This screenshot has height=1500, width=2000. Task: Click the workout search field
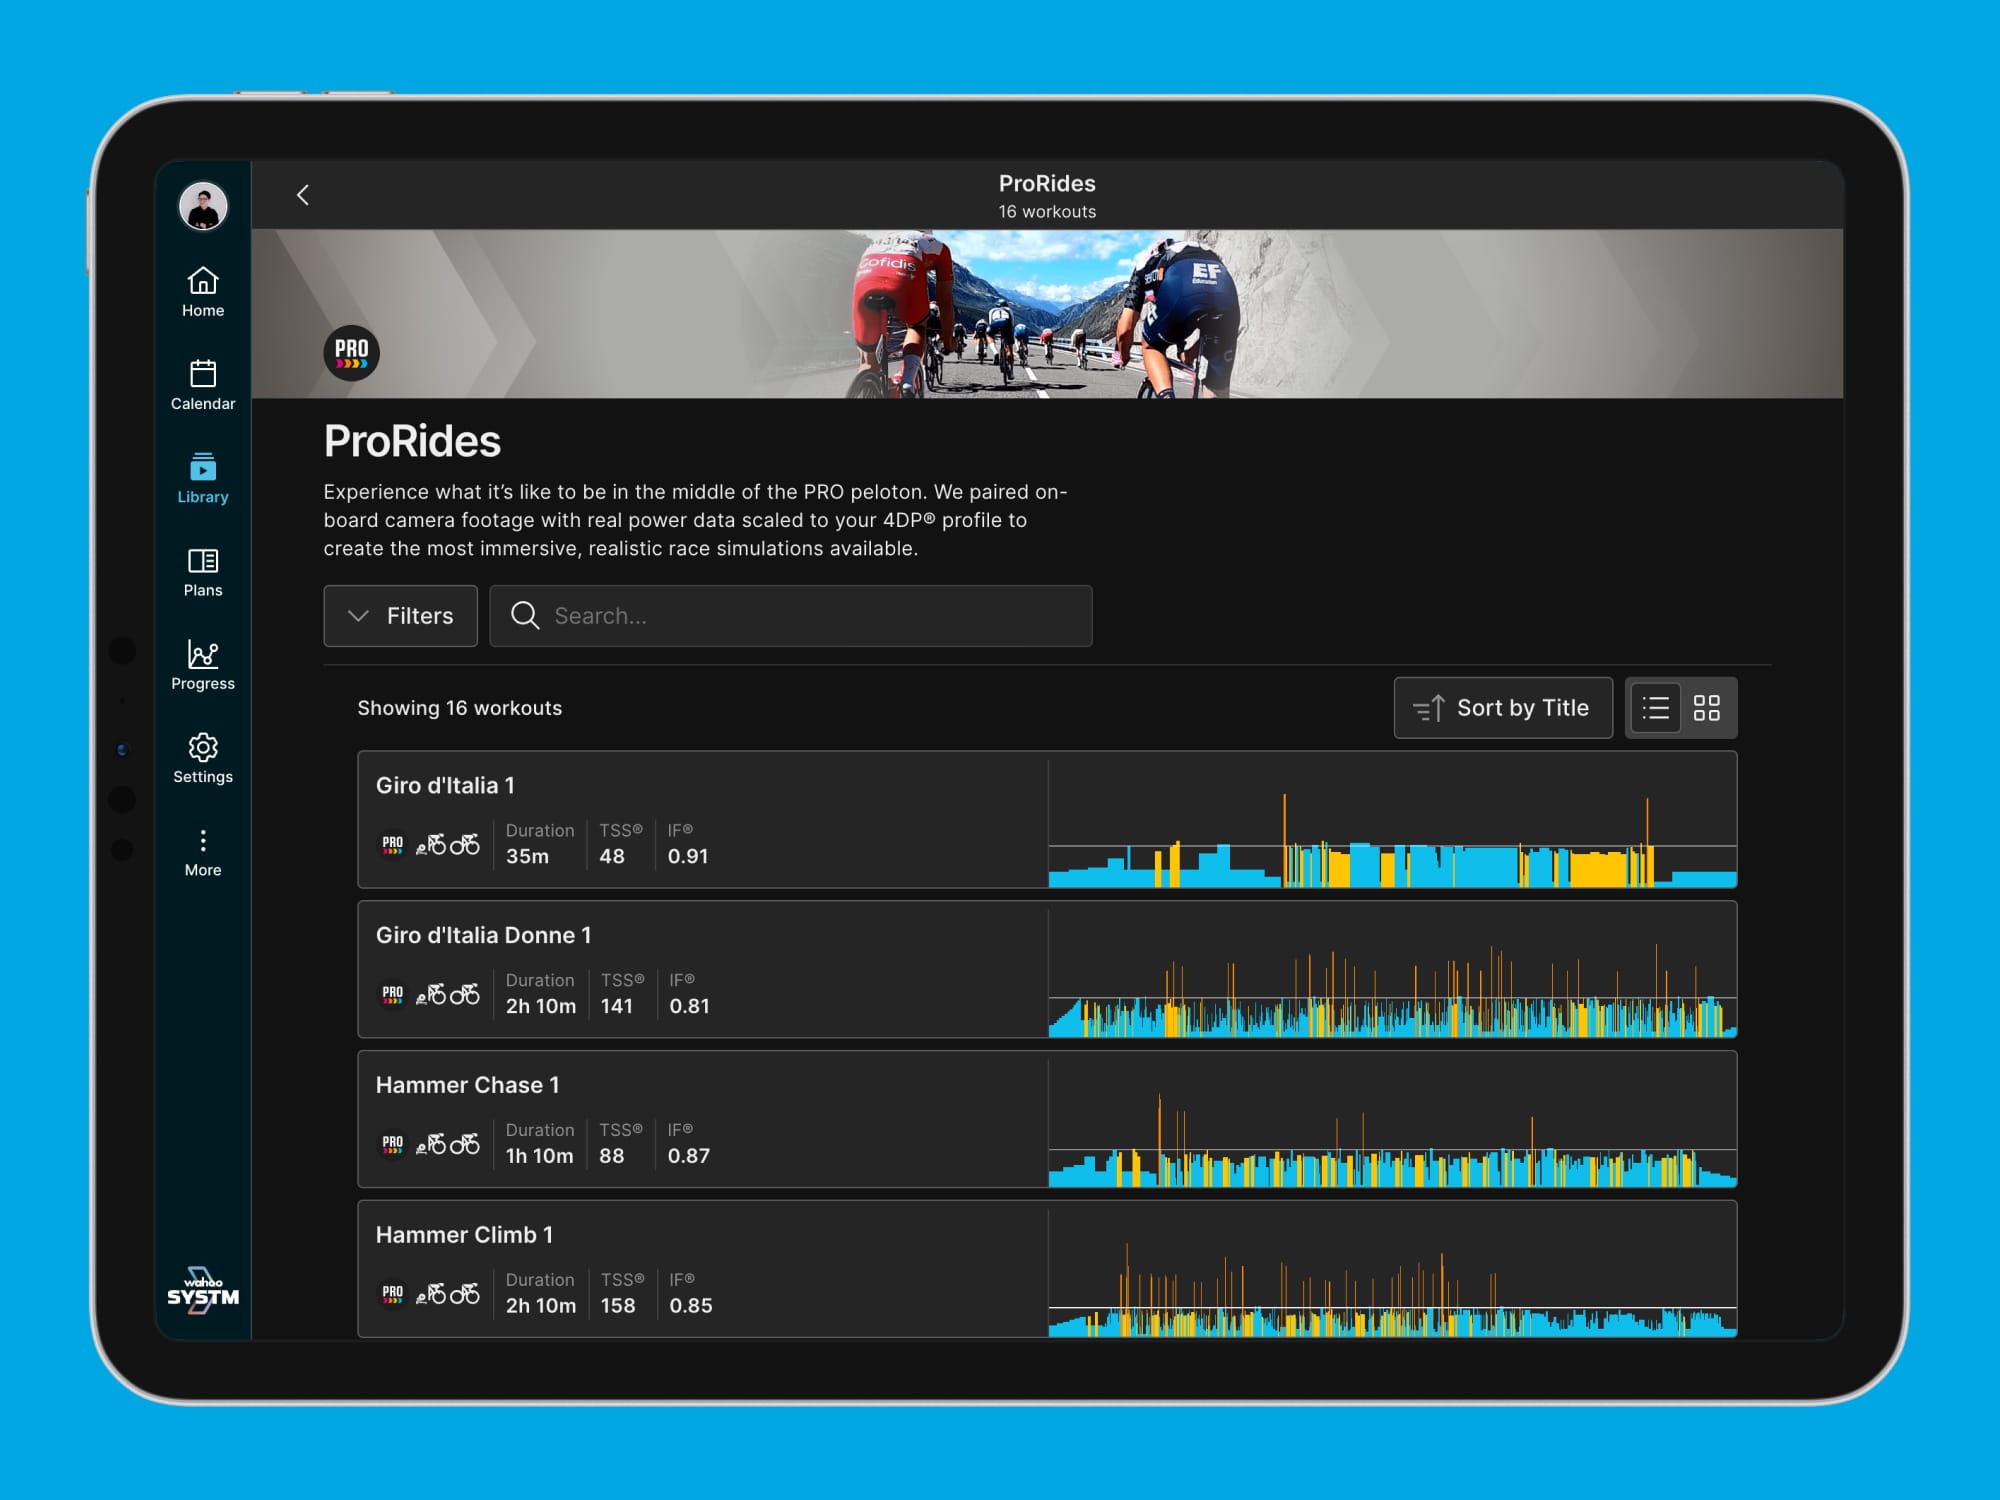(x=790, y=616)
